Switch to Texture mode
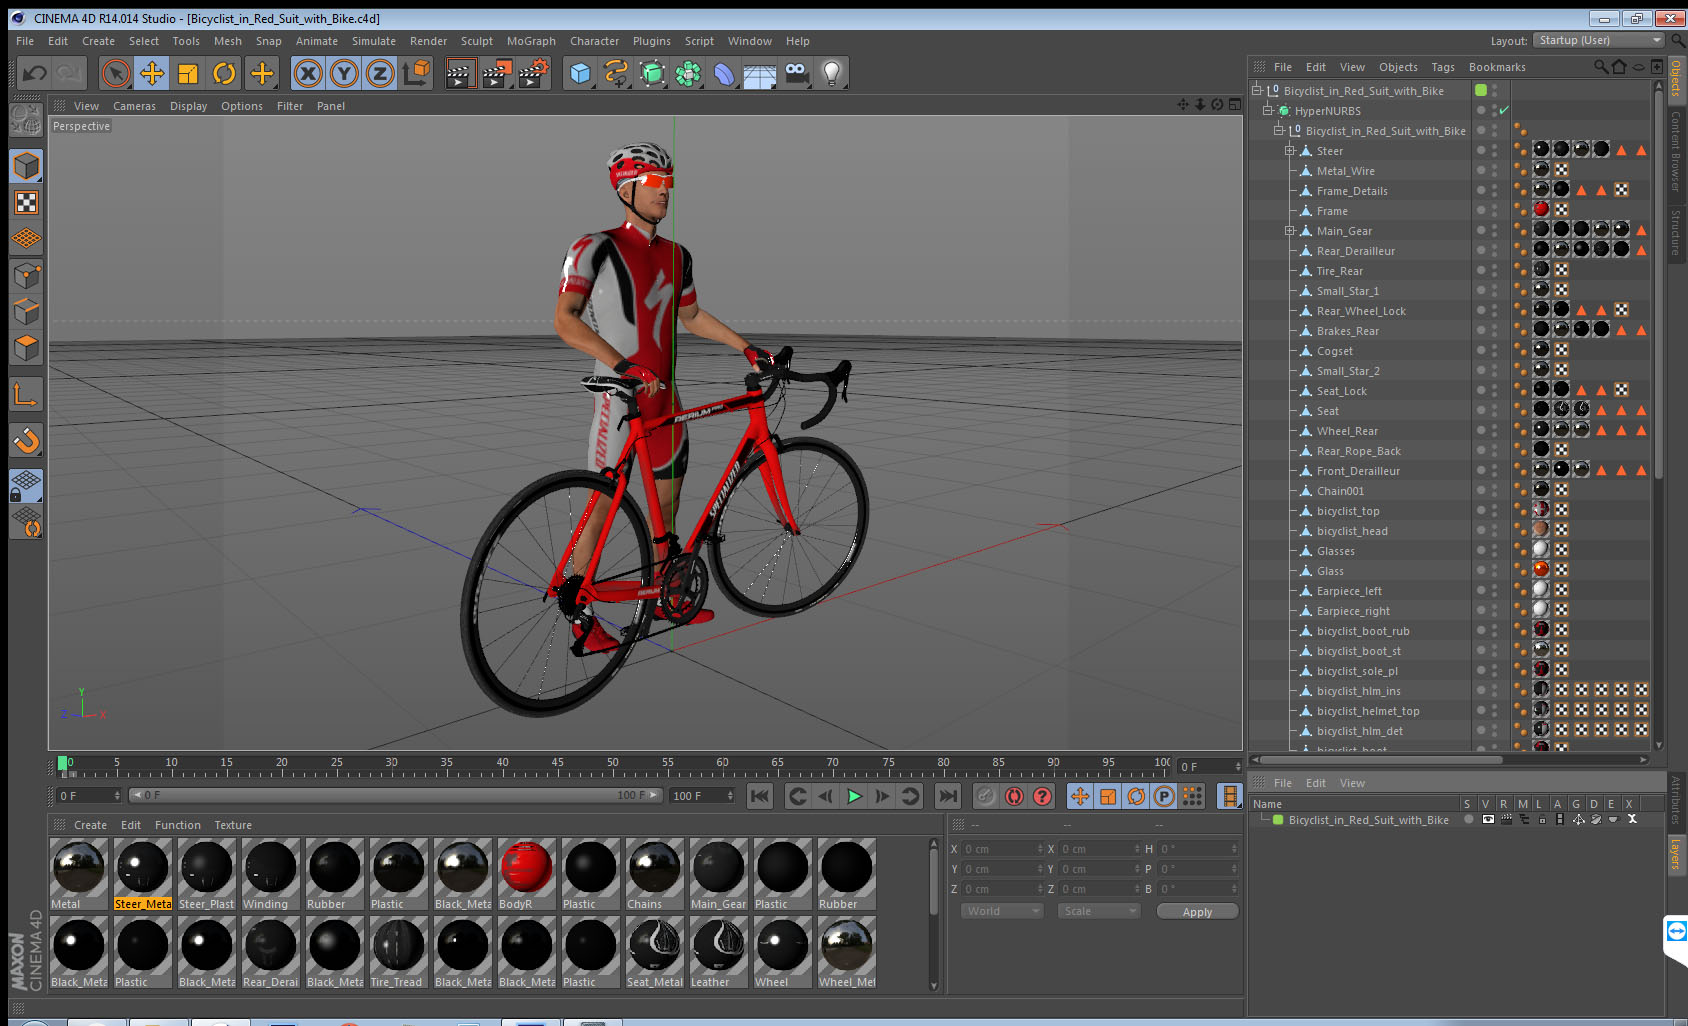The height and width of the screenshot is (1026, 1688). point(26,203)
